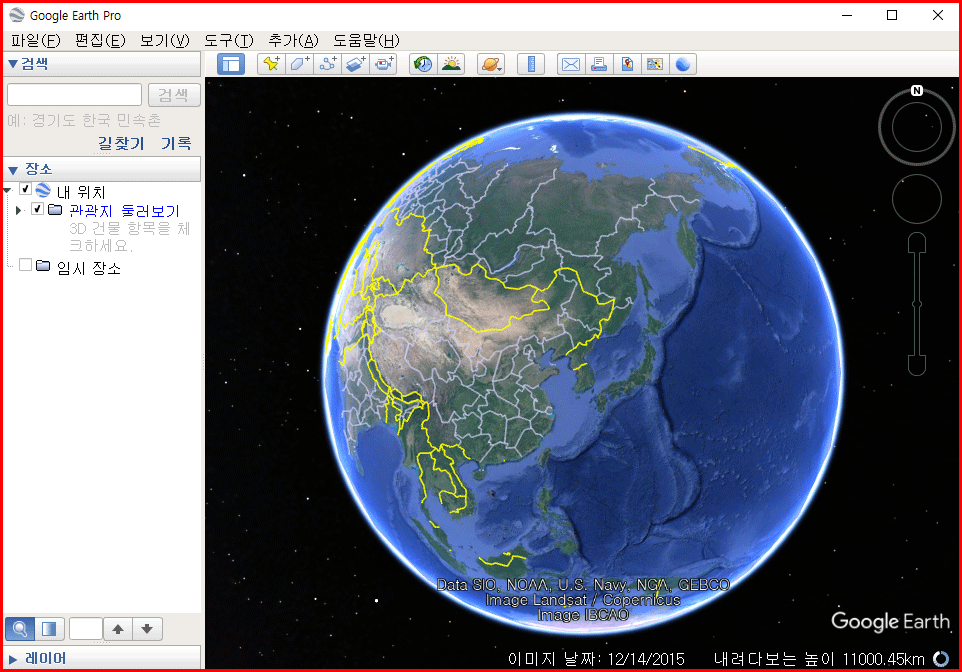Toggle the sidebar show/hide toolbar button
962x672 pixels.
[x=231, y=64]
